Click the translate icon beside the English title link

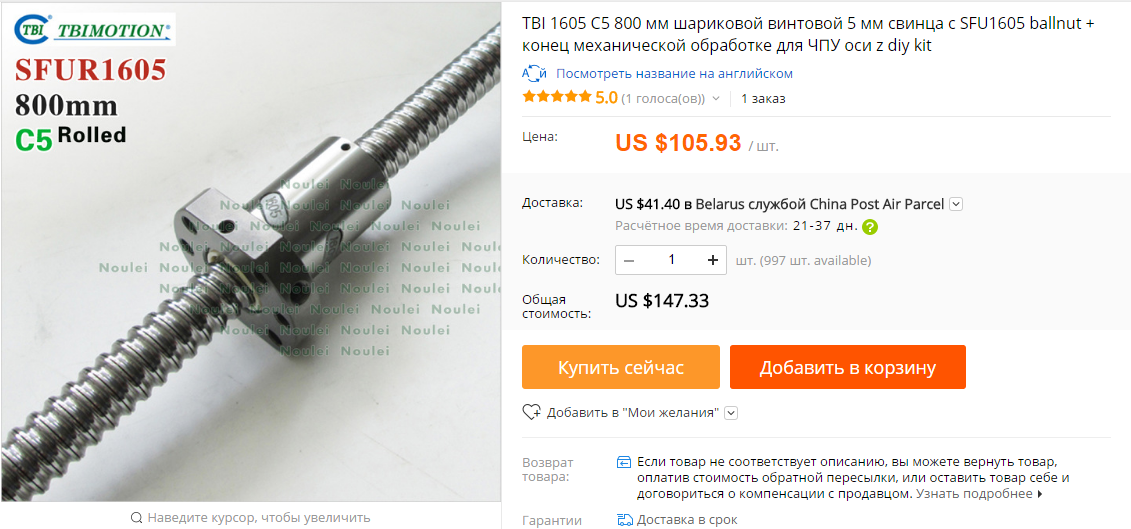pos(534,74)
